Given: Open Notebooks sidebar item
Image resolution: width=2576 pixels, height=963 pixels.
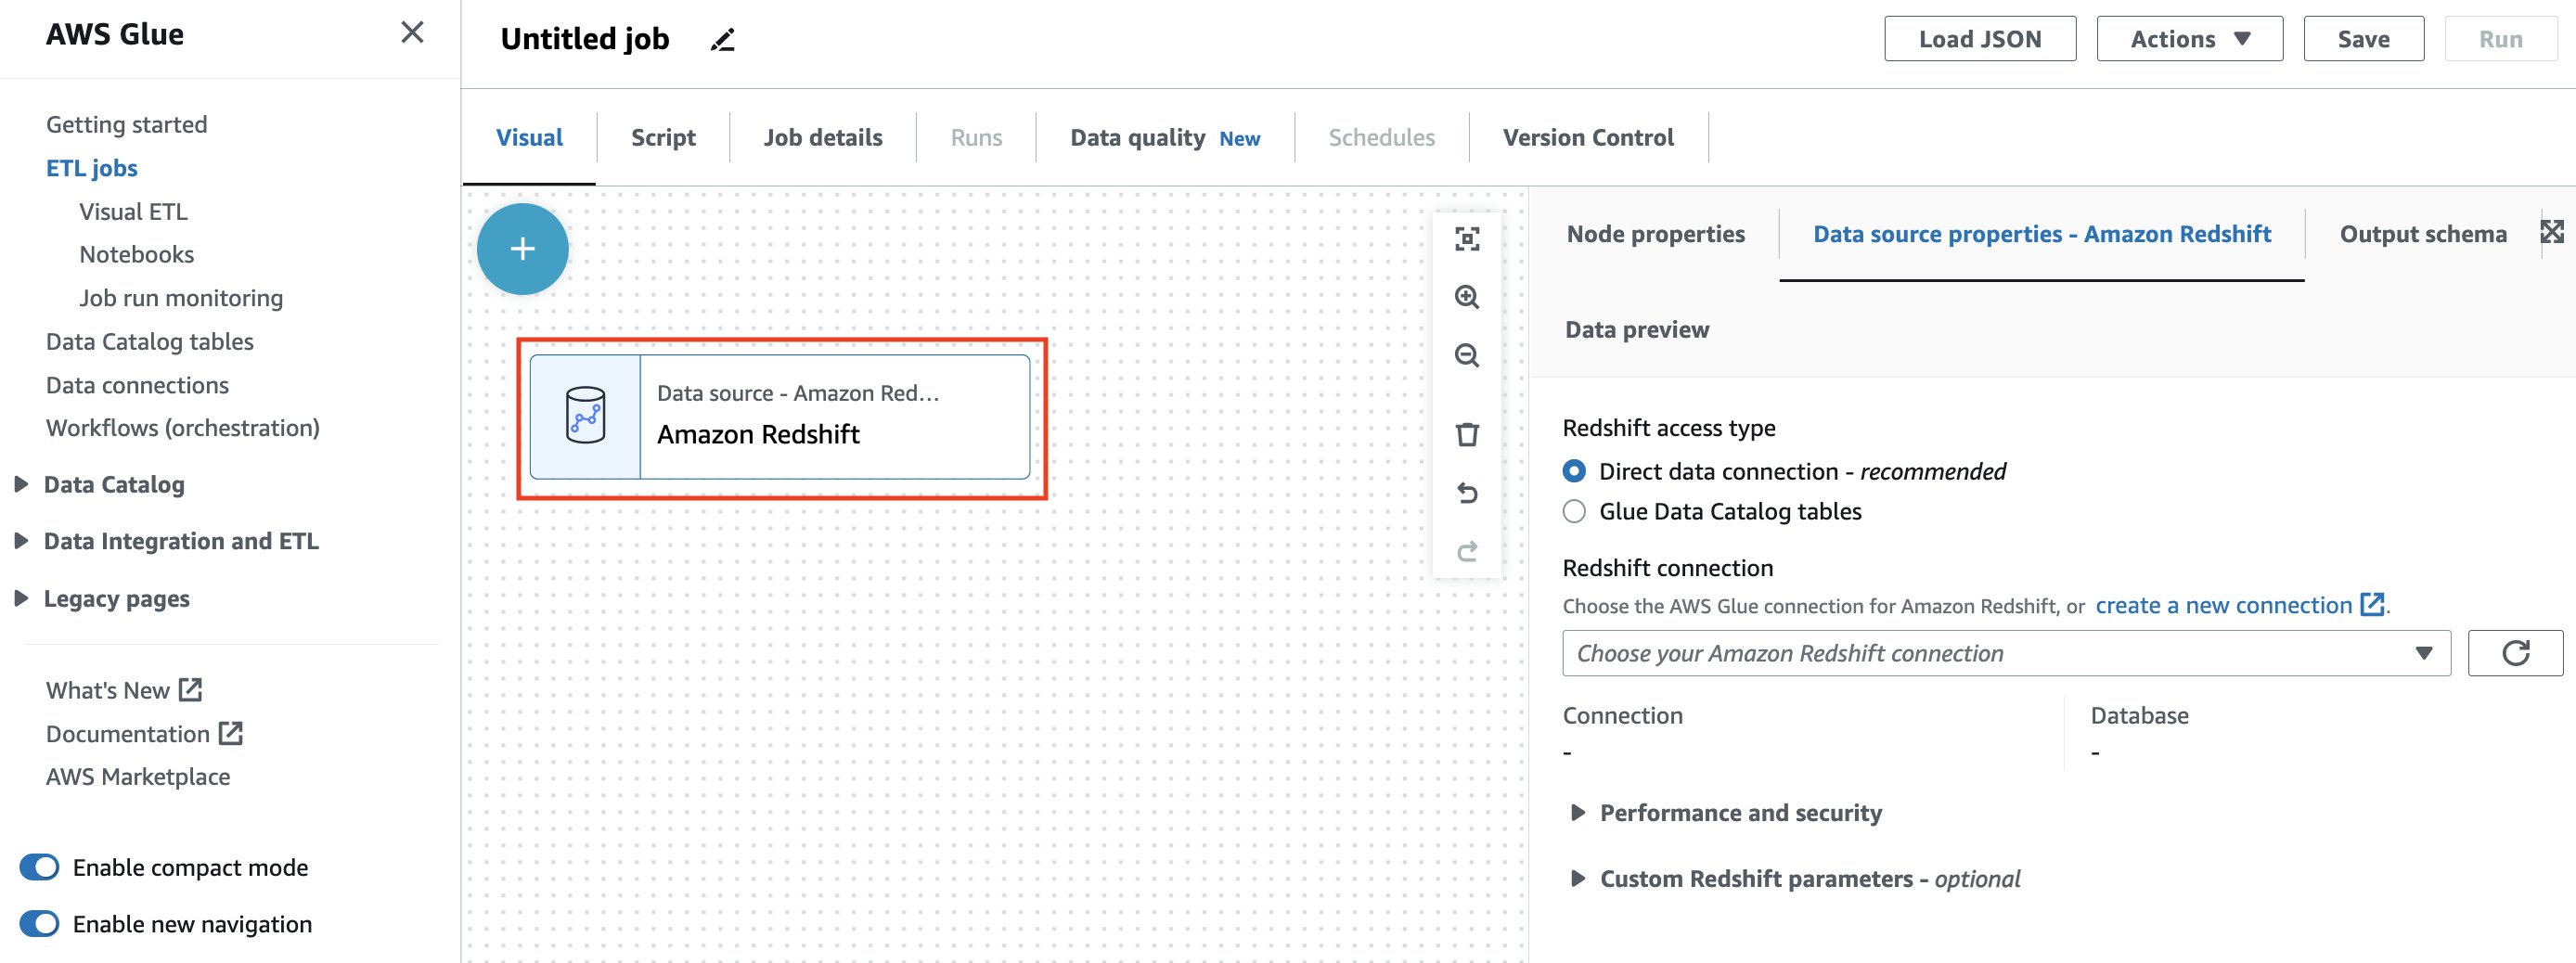Looking at the screenshot, I should click(136, 254).
